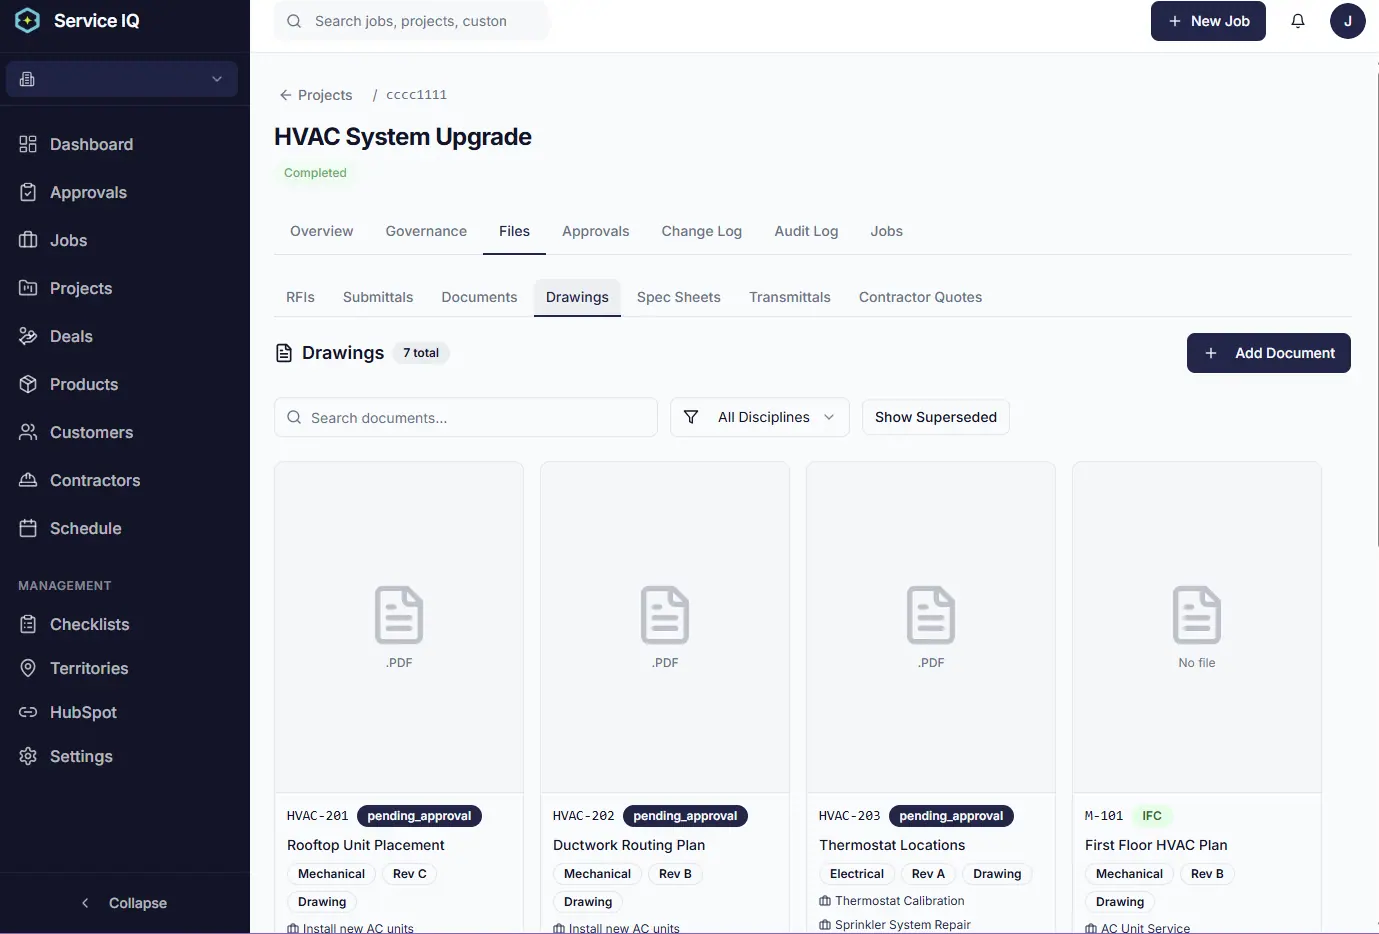This screenshot has height=934, width=1379.
Task: Open the Change Log tab
Action: (702, 231)
